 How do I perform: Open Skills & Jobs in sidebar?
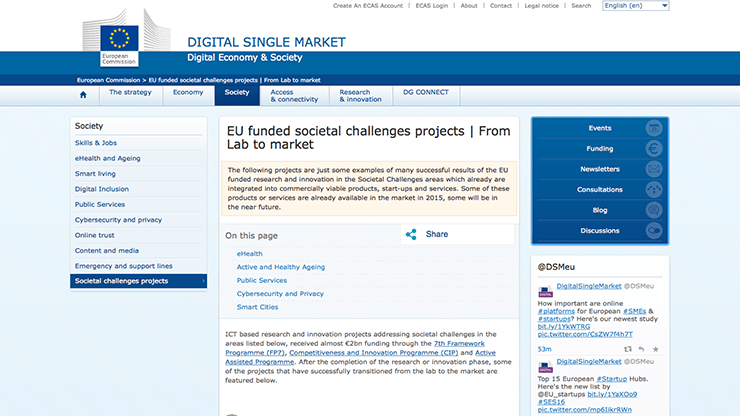click(x=96, y=143)
